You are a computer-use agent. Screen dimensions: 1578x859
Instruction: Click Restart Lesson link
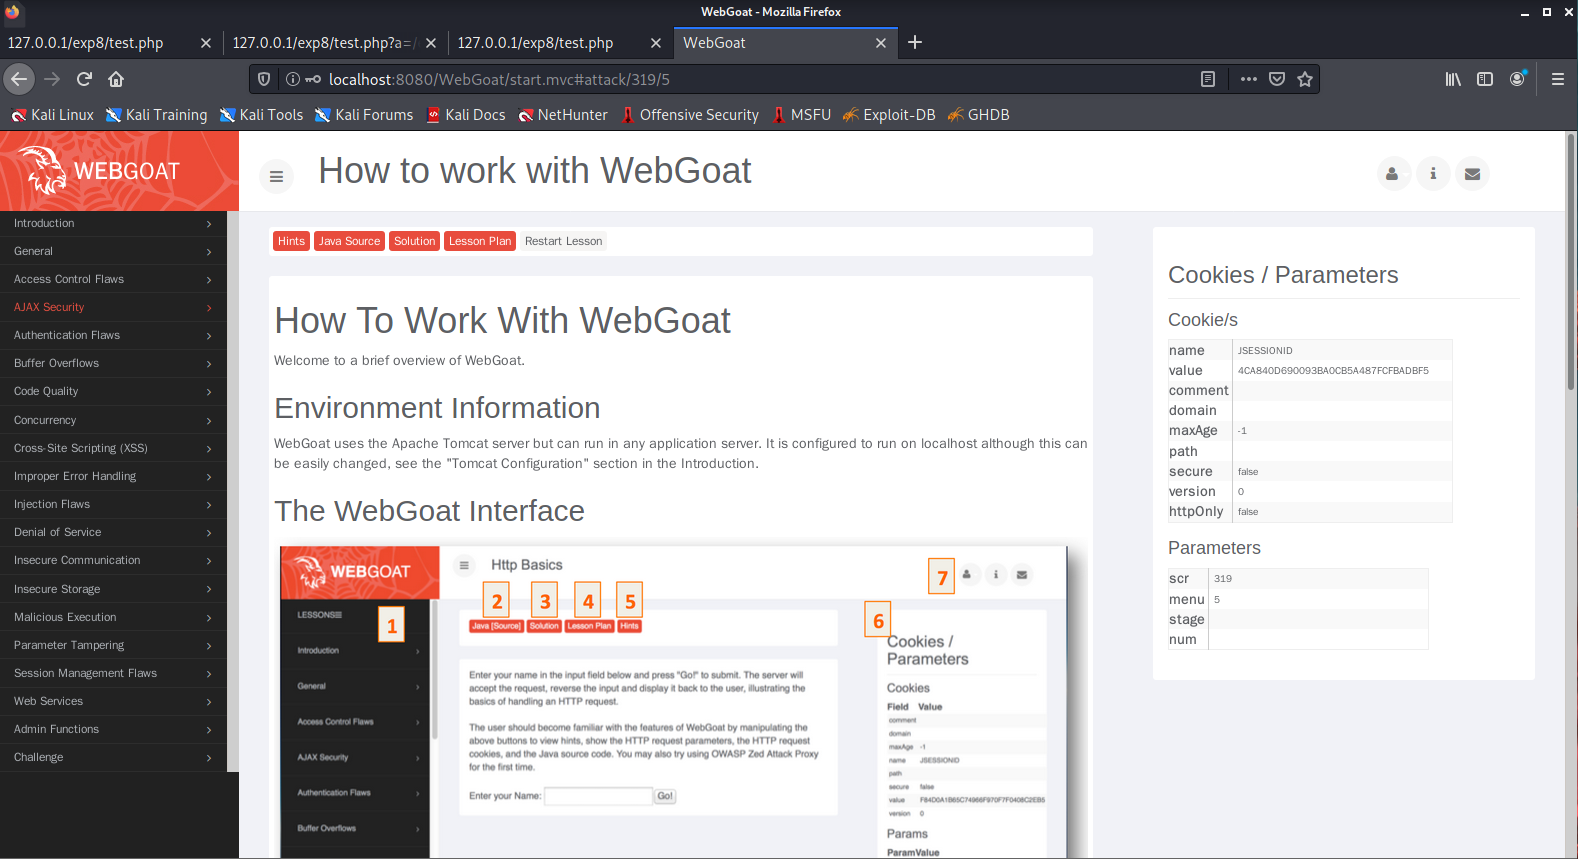pos(563,241)
